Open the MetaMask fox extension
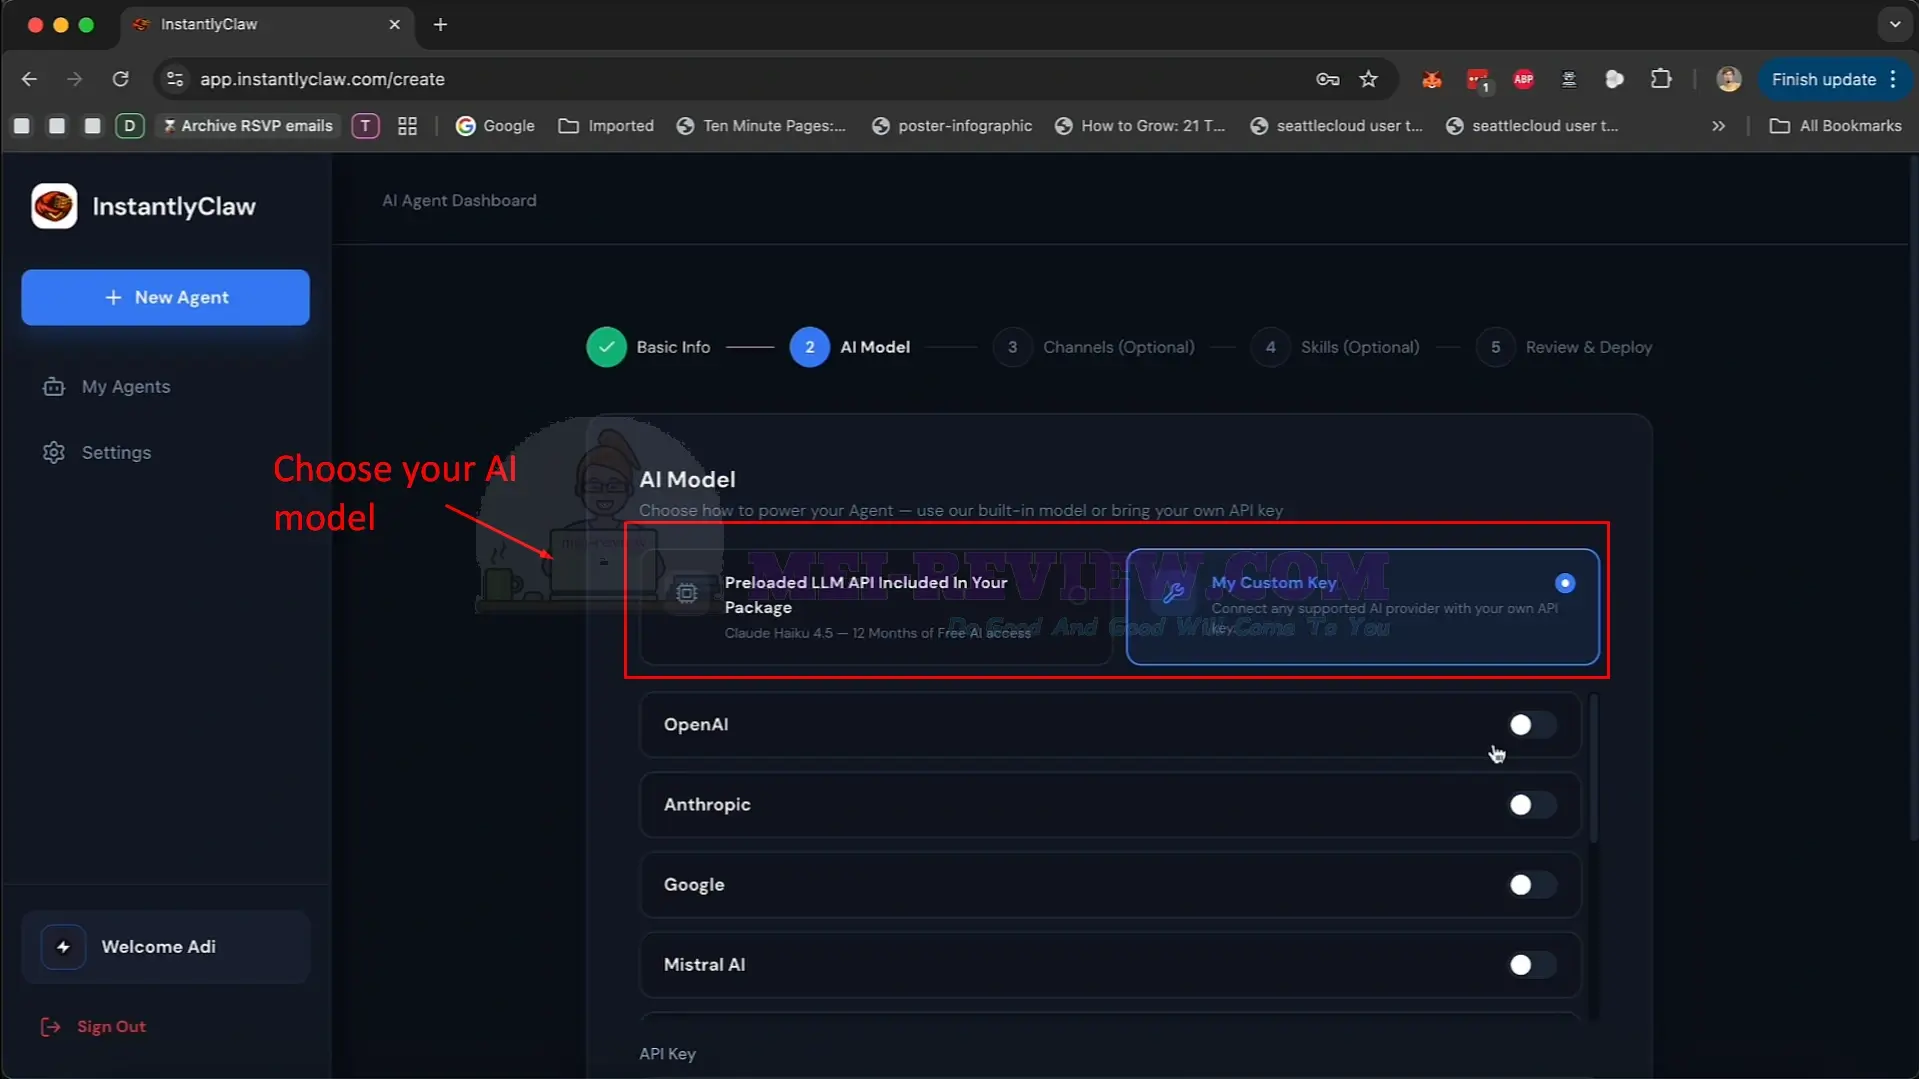Viewport: 1919px width, 1079px height. pos(1432,79)
